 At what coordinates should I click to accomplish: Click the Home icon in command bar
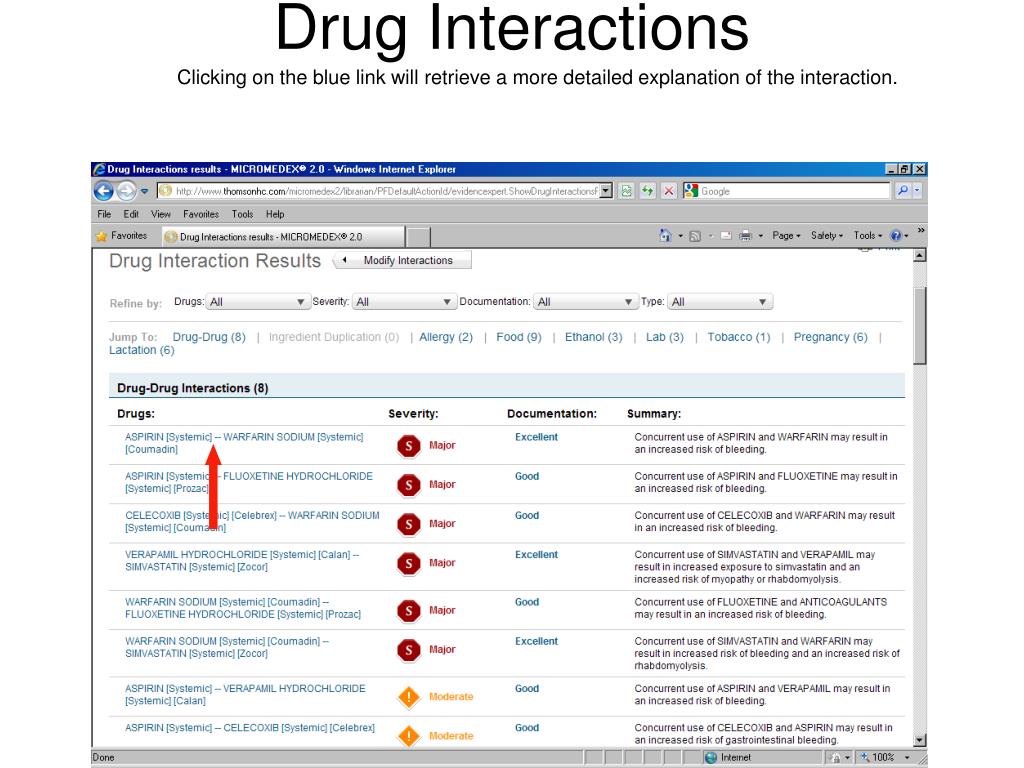pyautogui.click(x=665, y=235)
